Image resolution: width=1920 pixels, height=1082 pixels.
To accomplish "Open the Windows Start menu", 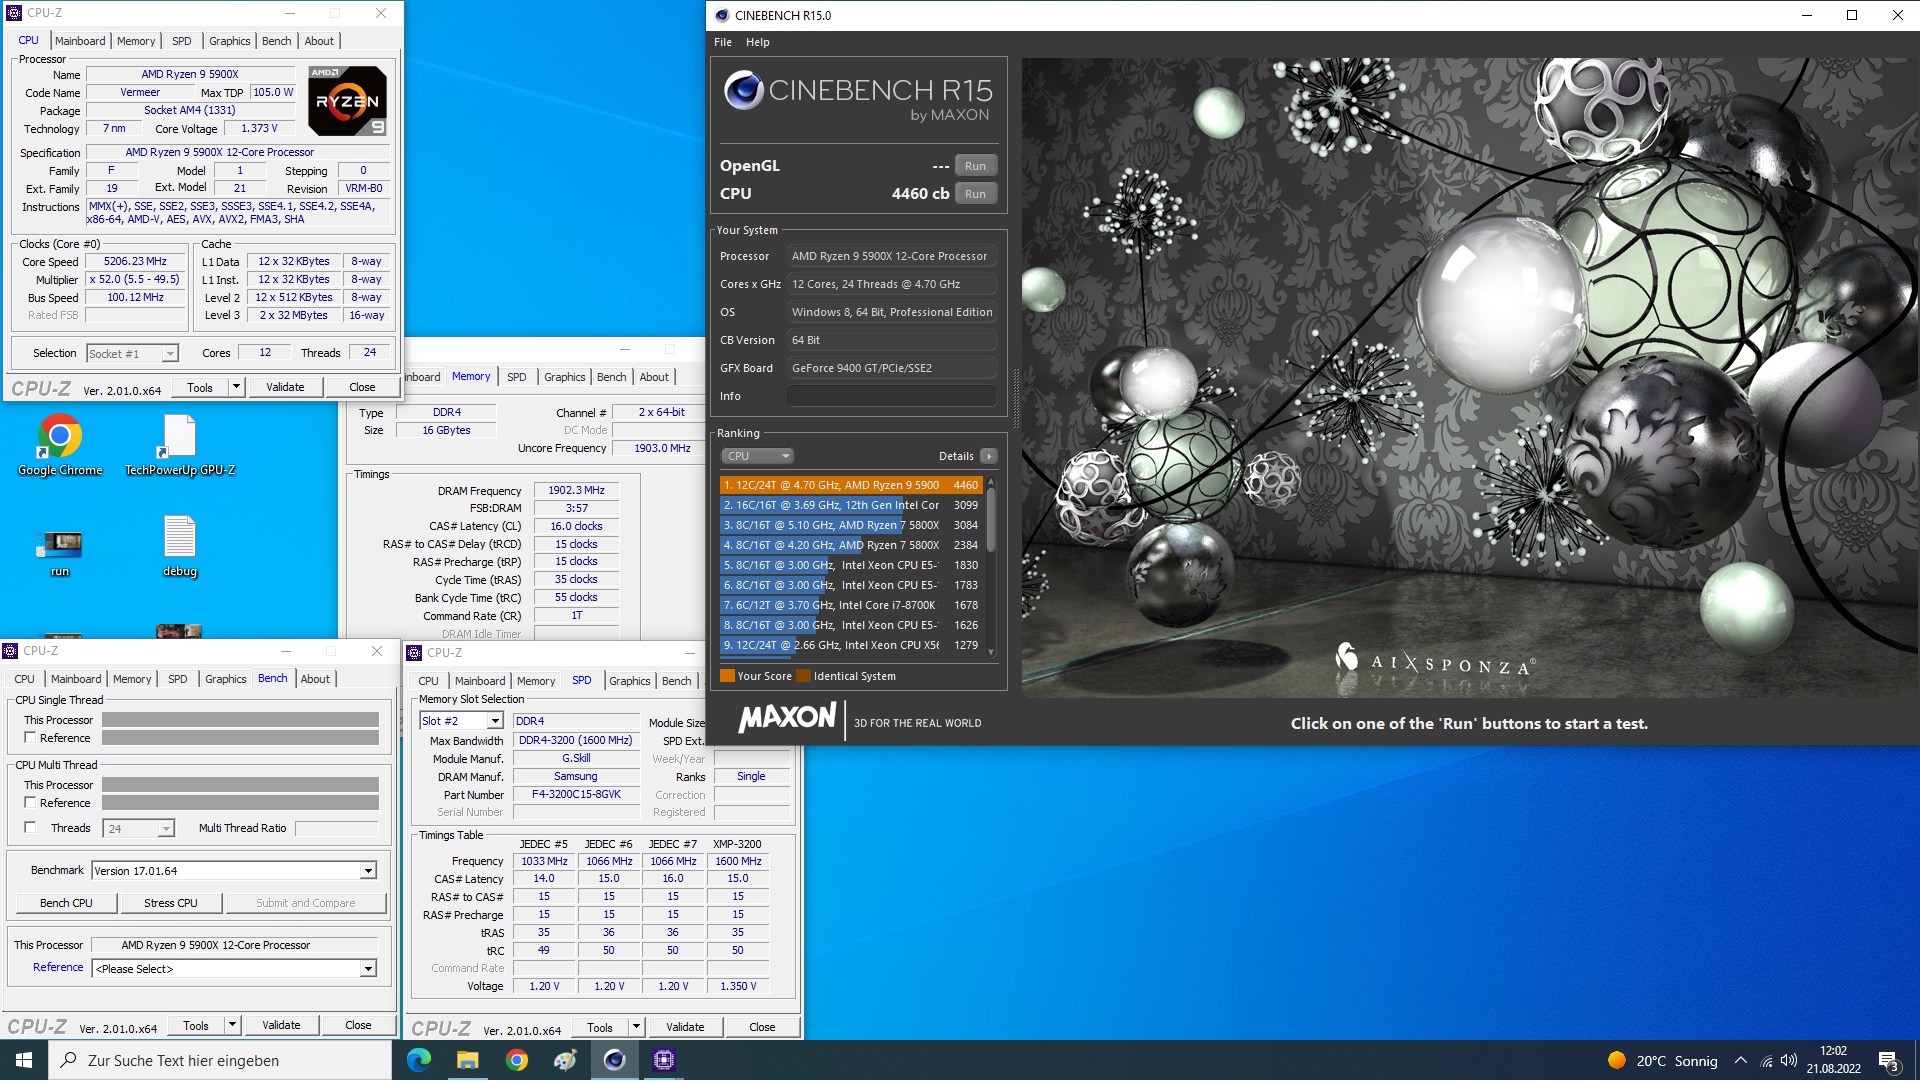I will (24, 1061).
